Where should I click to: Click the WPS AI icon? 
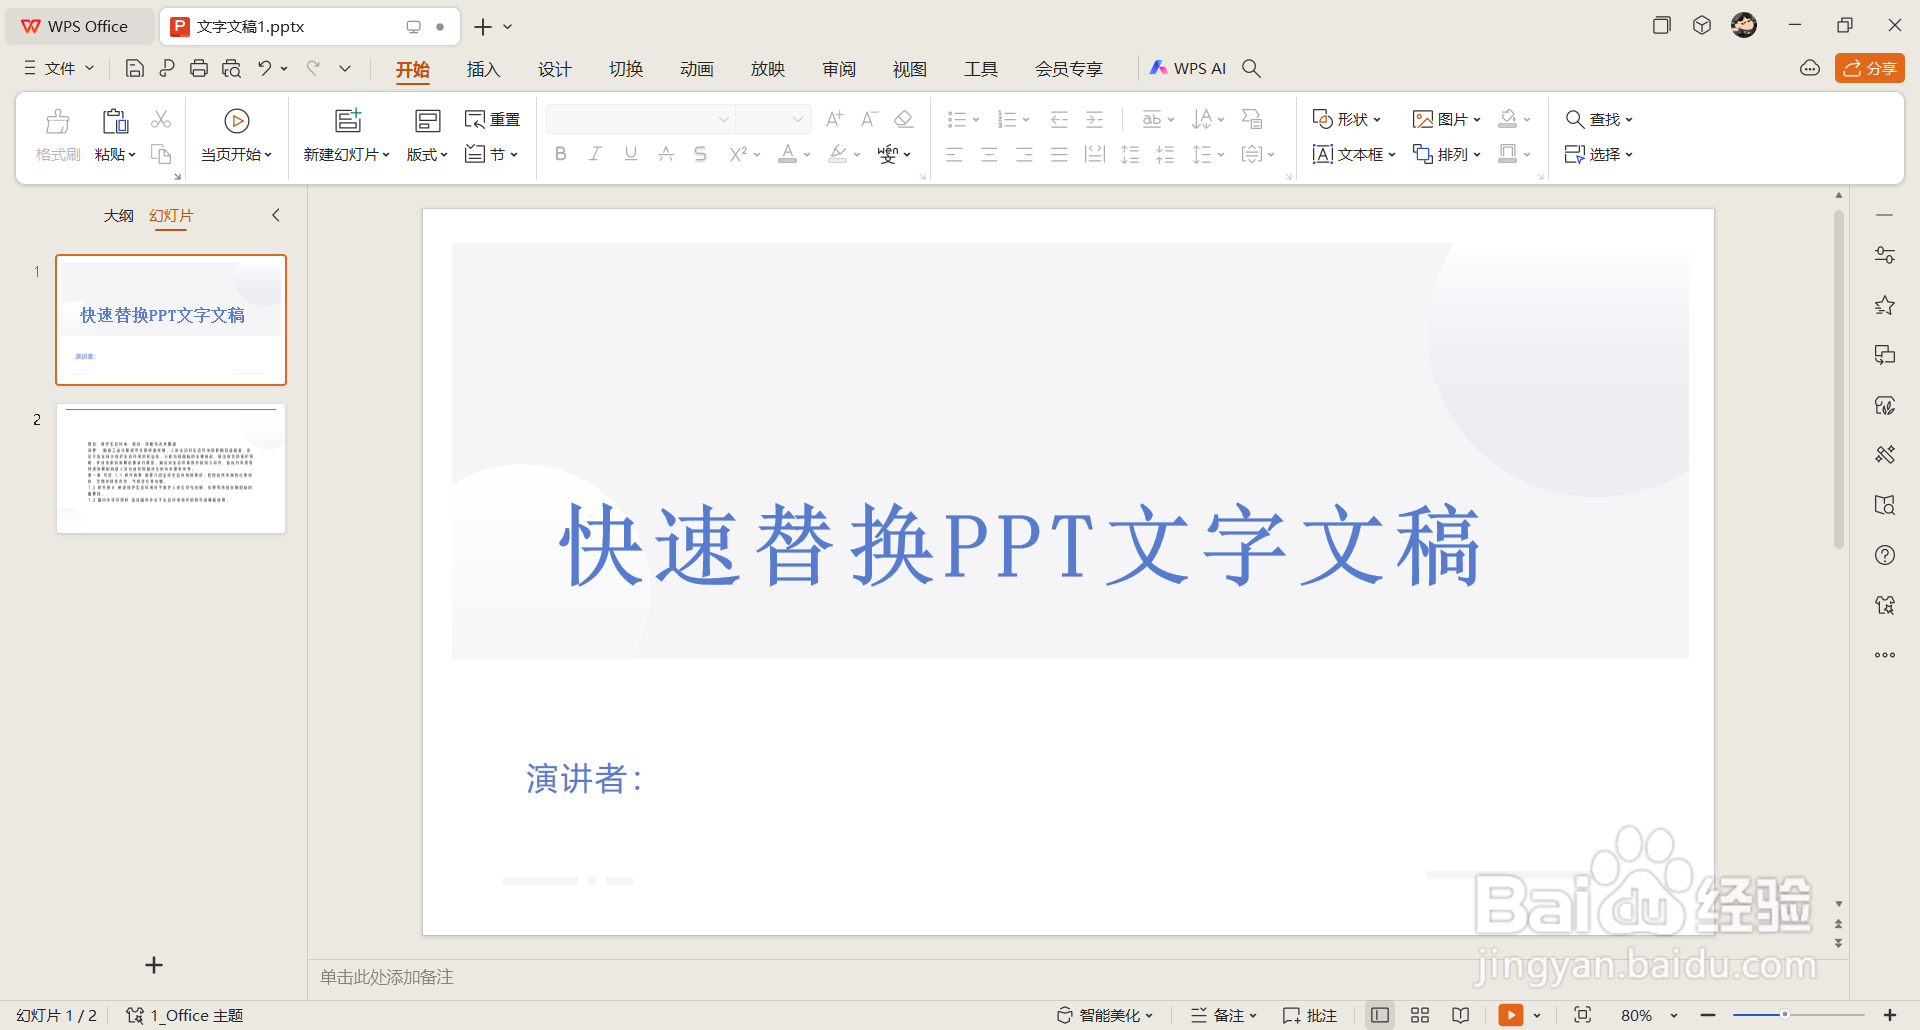click(1188, 68)
